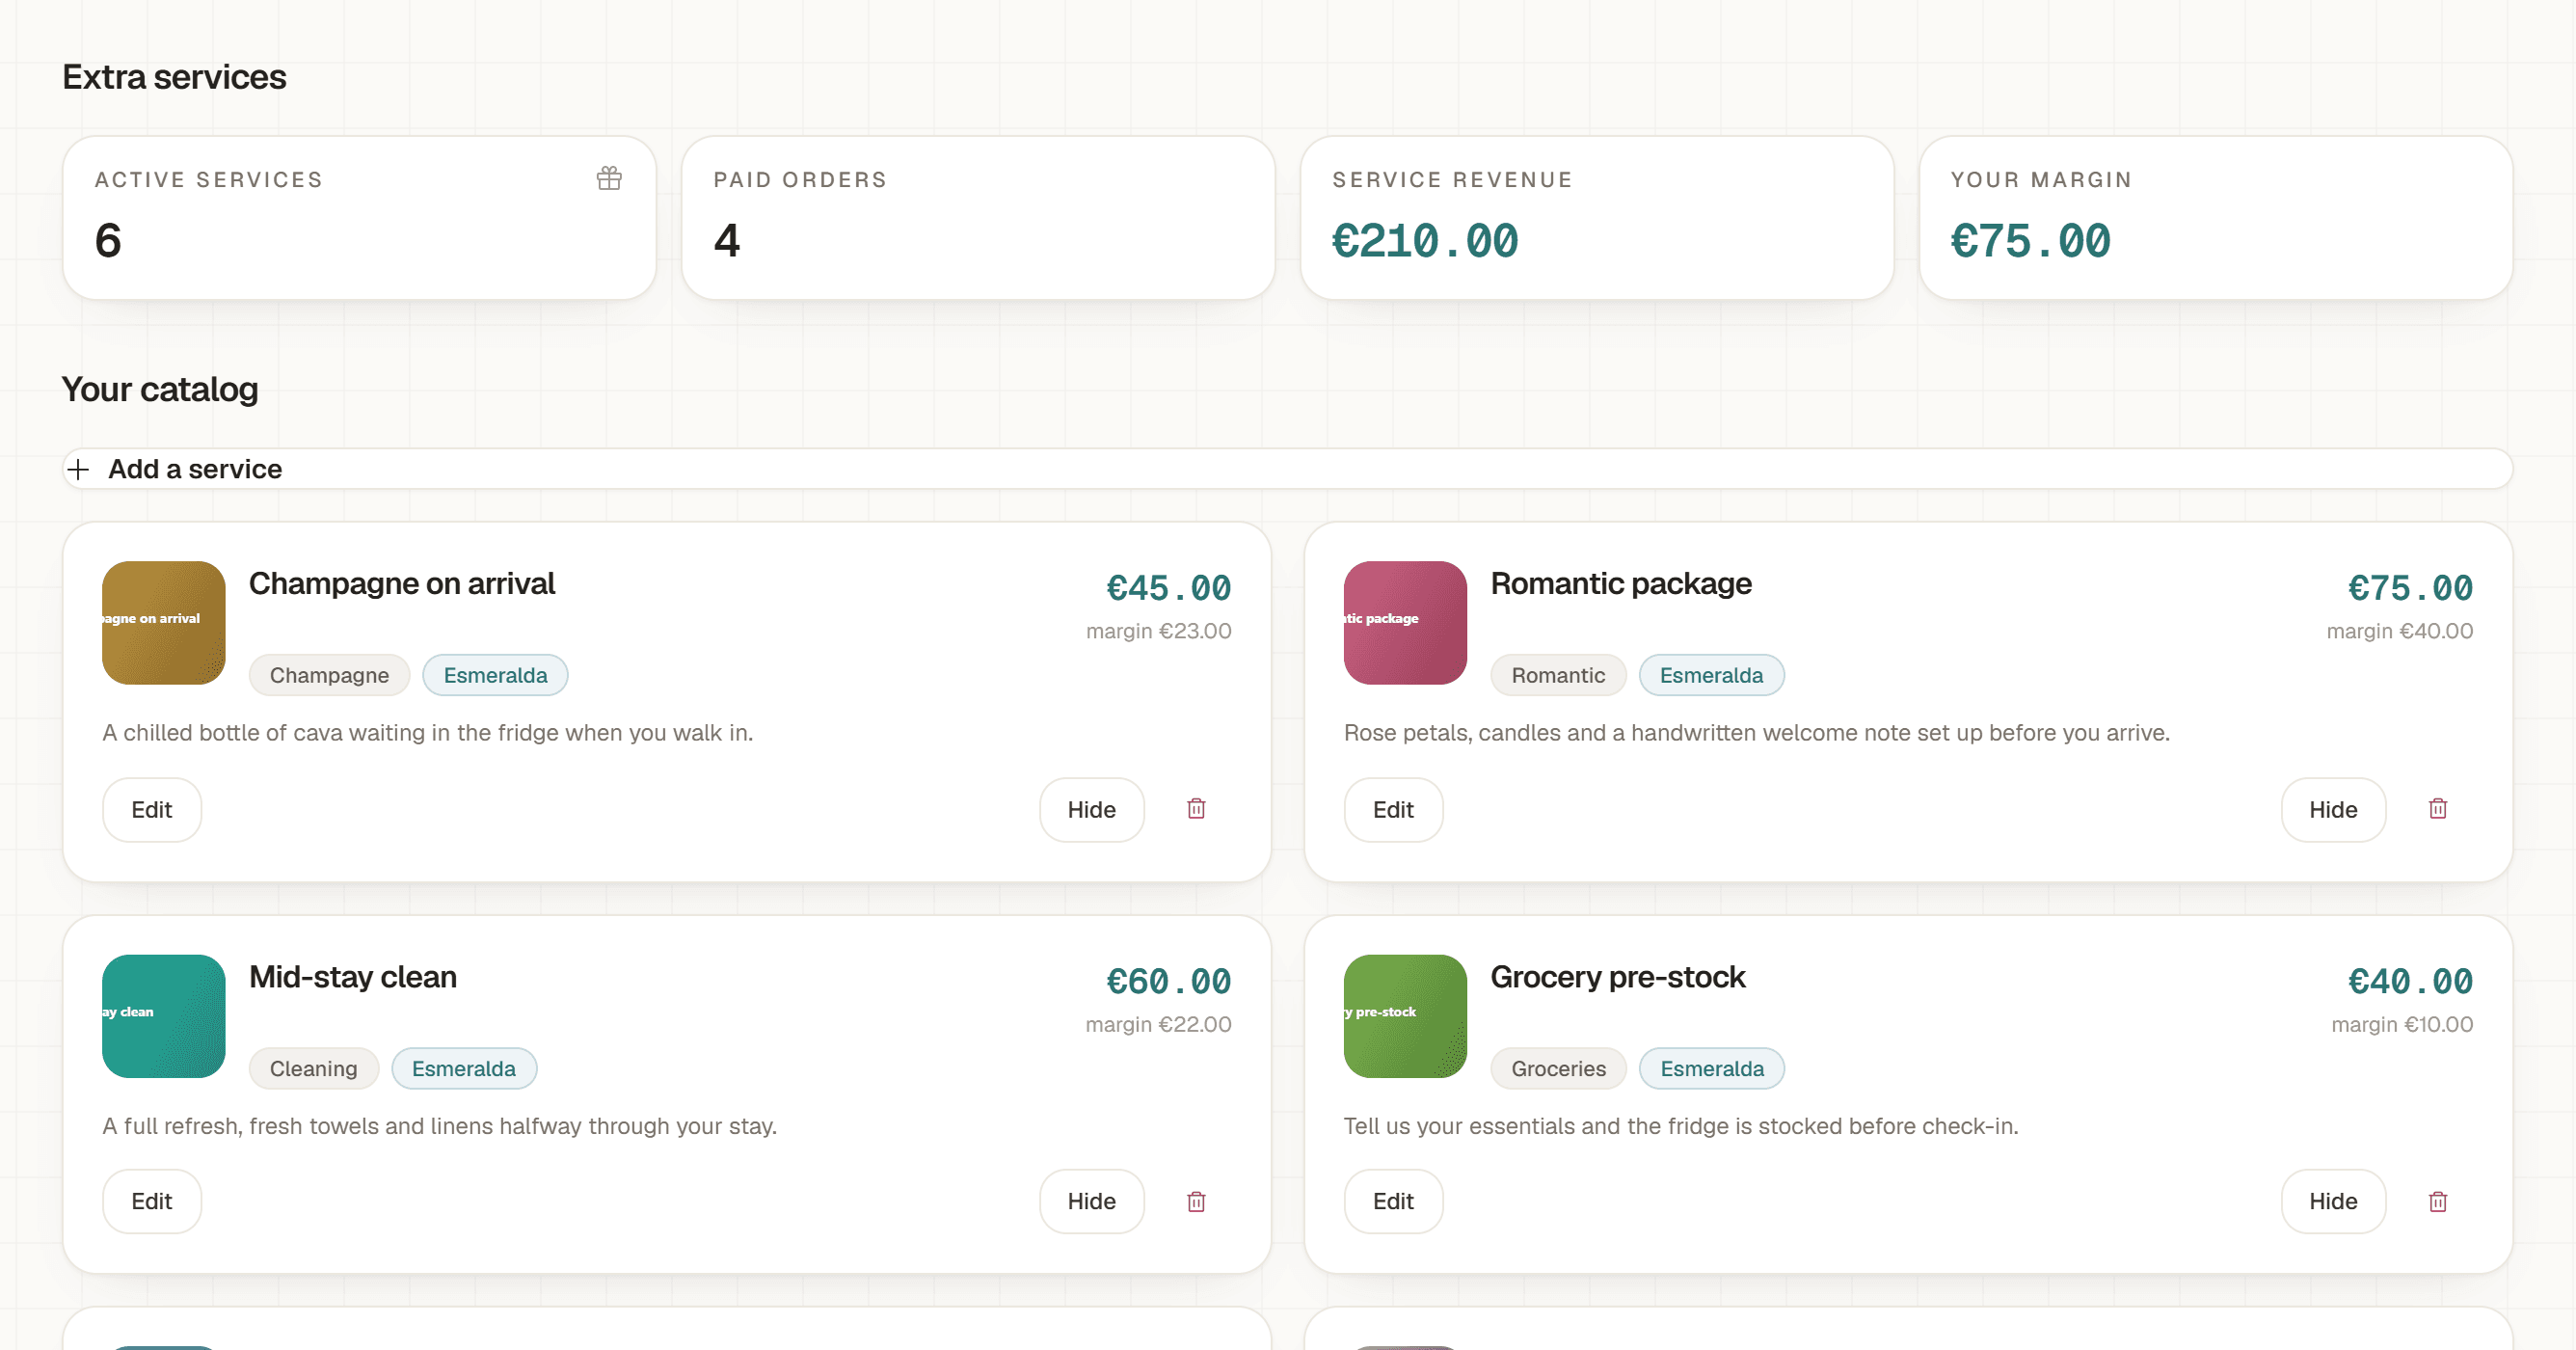Hide the Champagne on arrival service
Screen dimensions: 2576x1350
coord(1091,809)
